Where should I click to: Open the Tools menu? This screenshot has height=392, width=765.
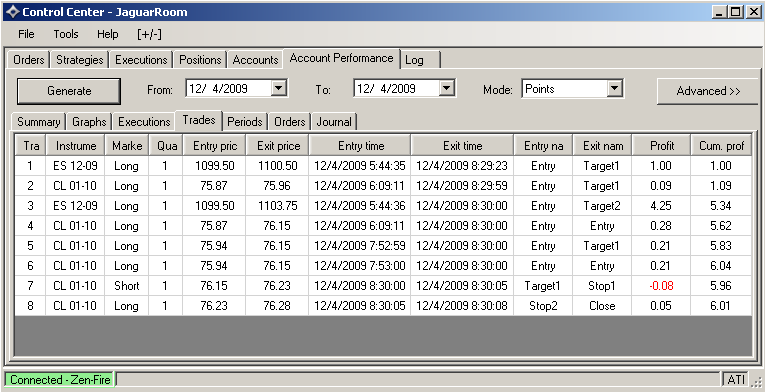[x=66, y=34]
